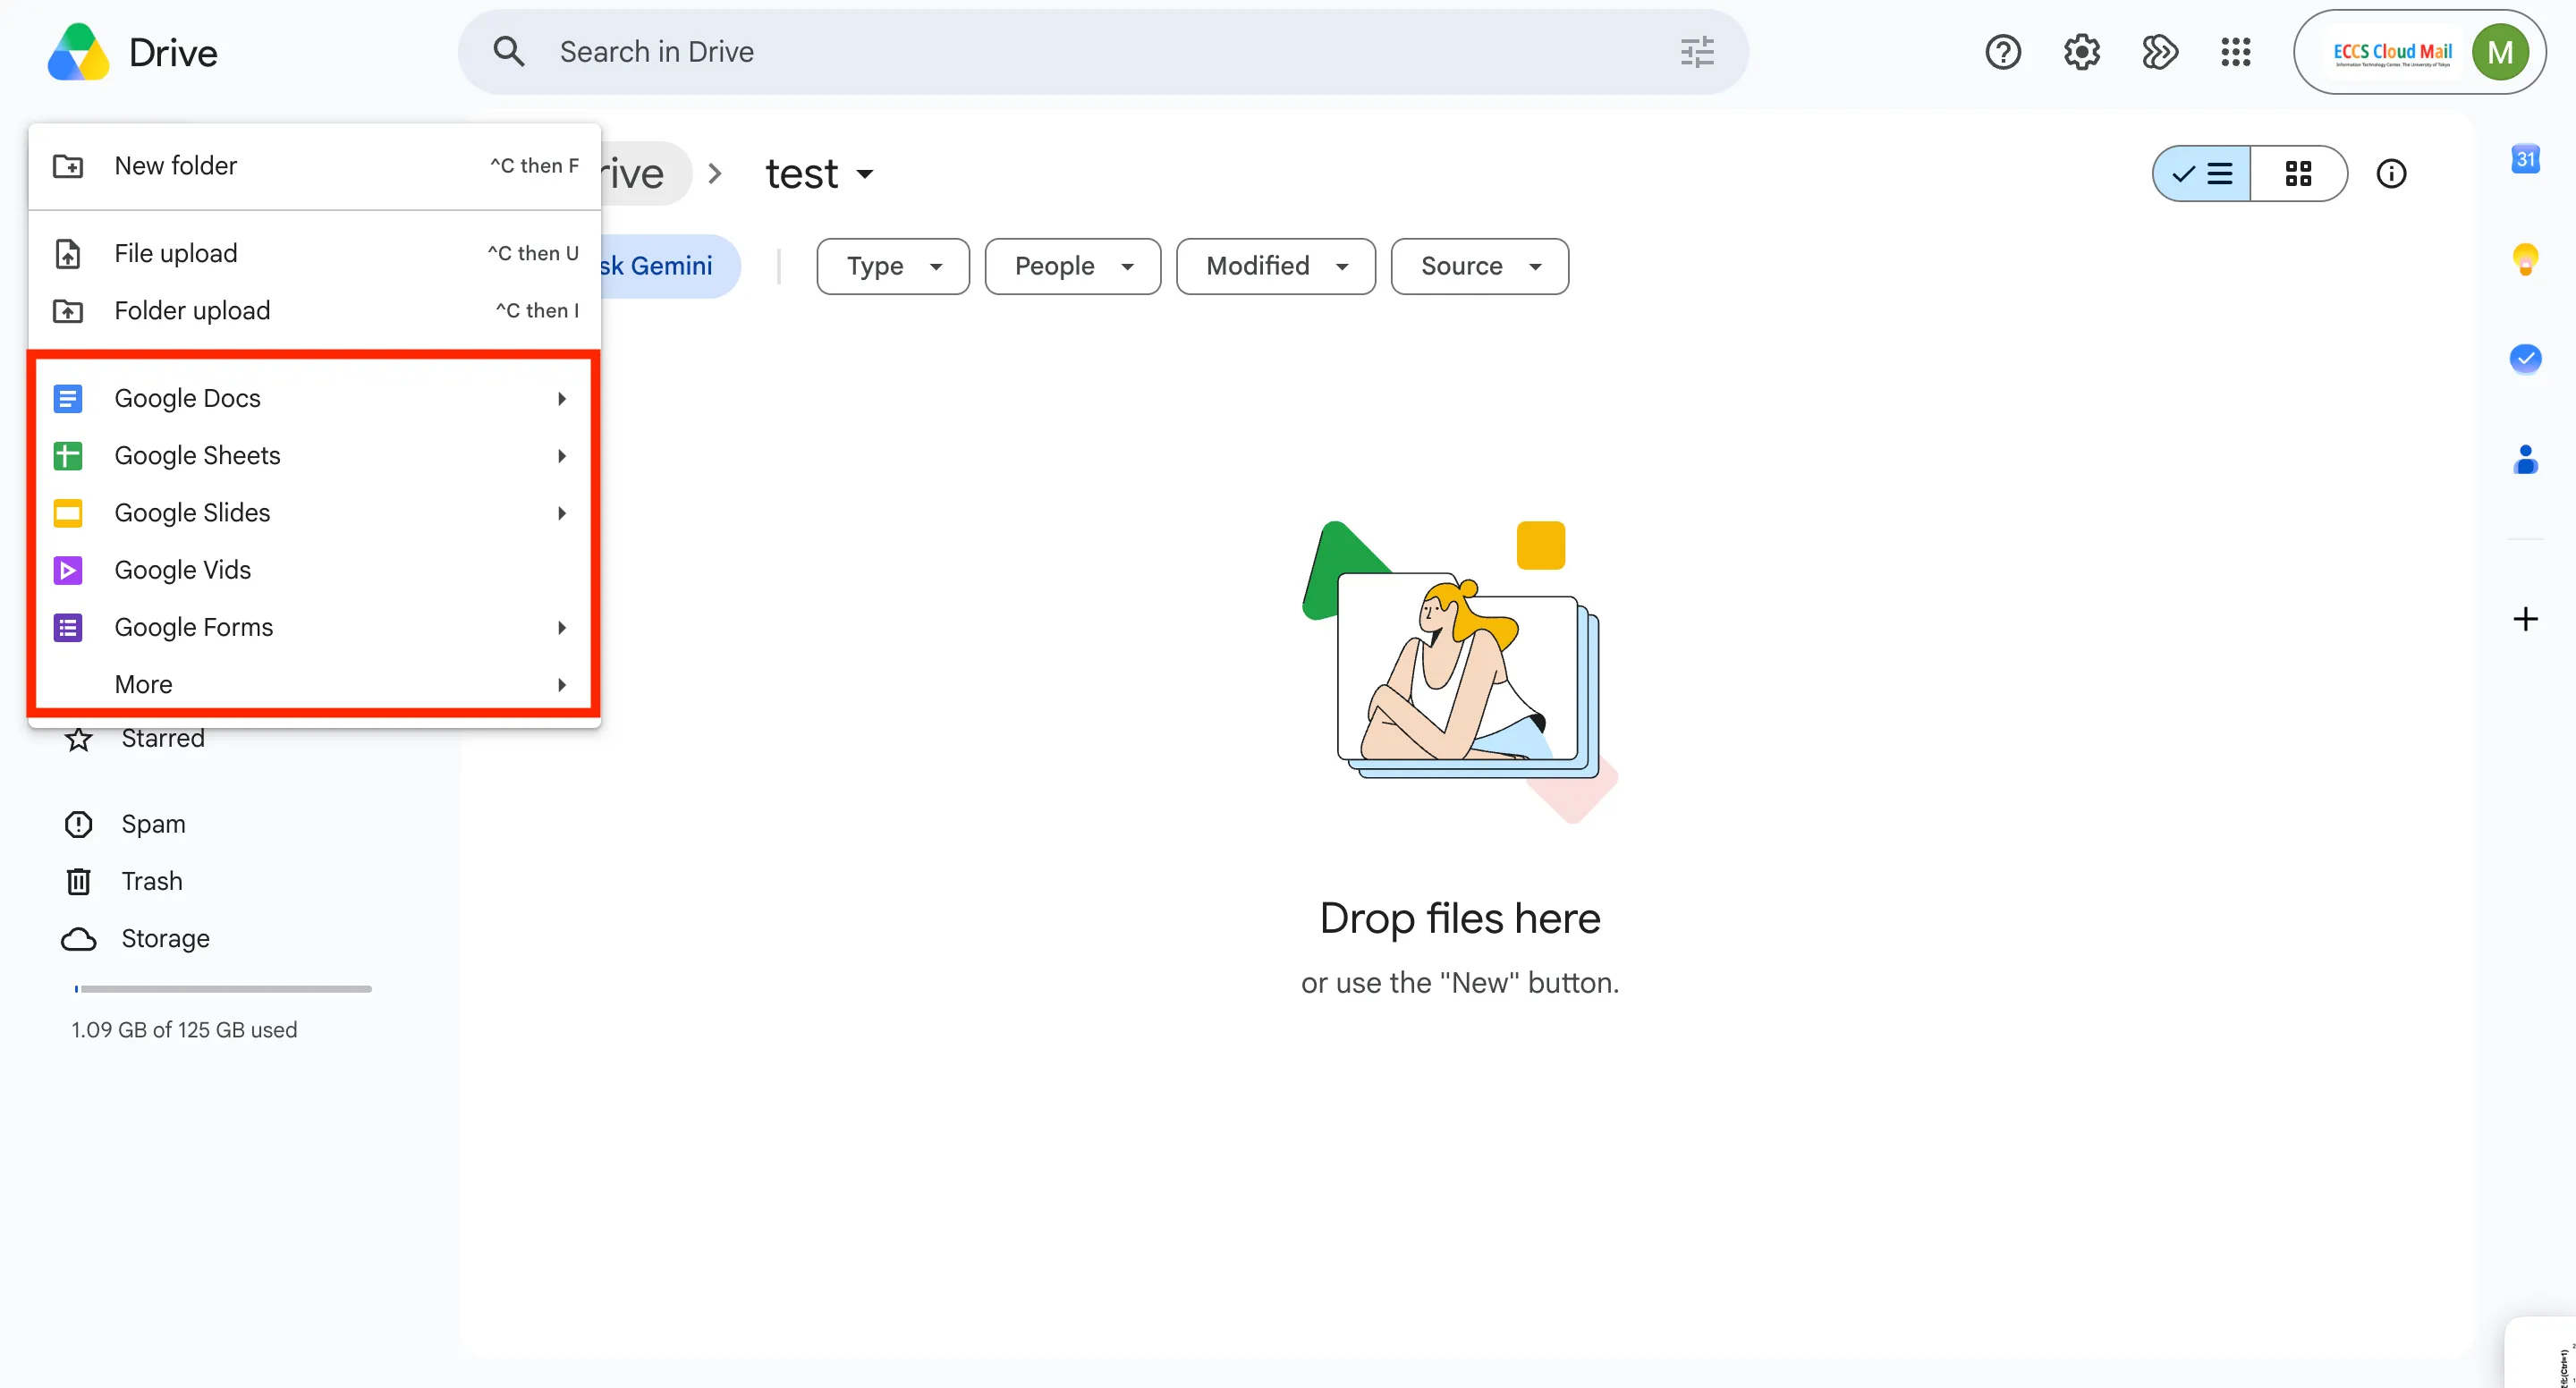Image resolution: width=2576 pixels, height=1388 pixels.
Task: Open the People filter dropdown
Action: tap(1072, 266)
